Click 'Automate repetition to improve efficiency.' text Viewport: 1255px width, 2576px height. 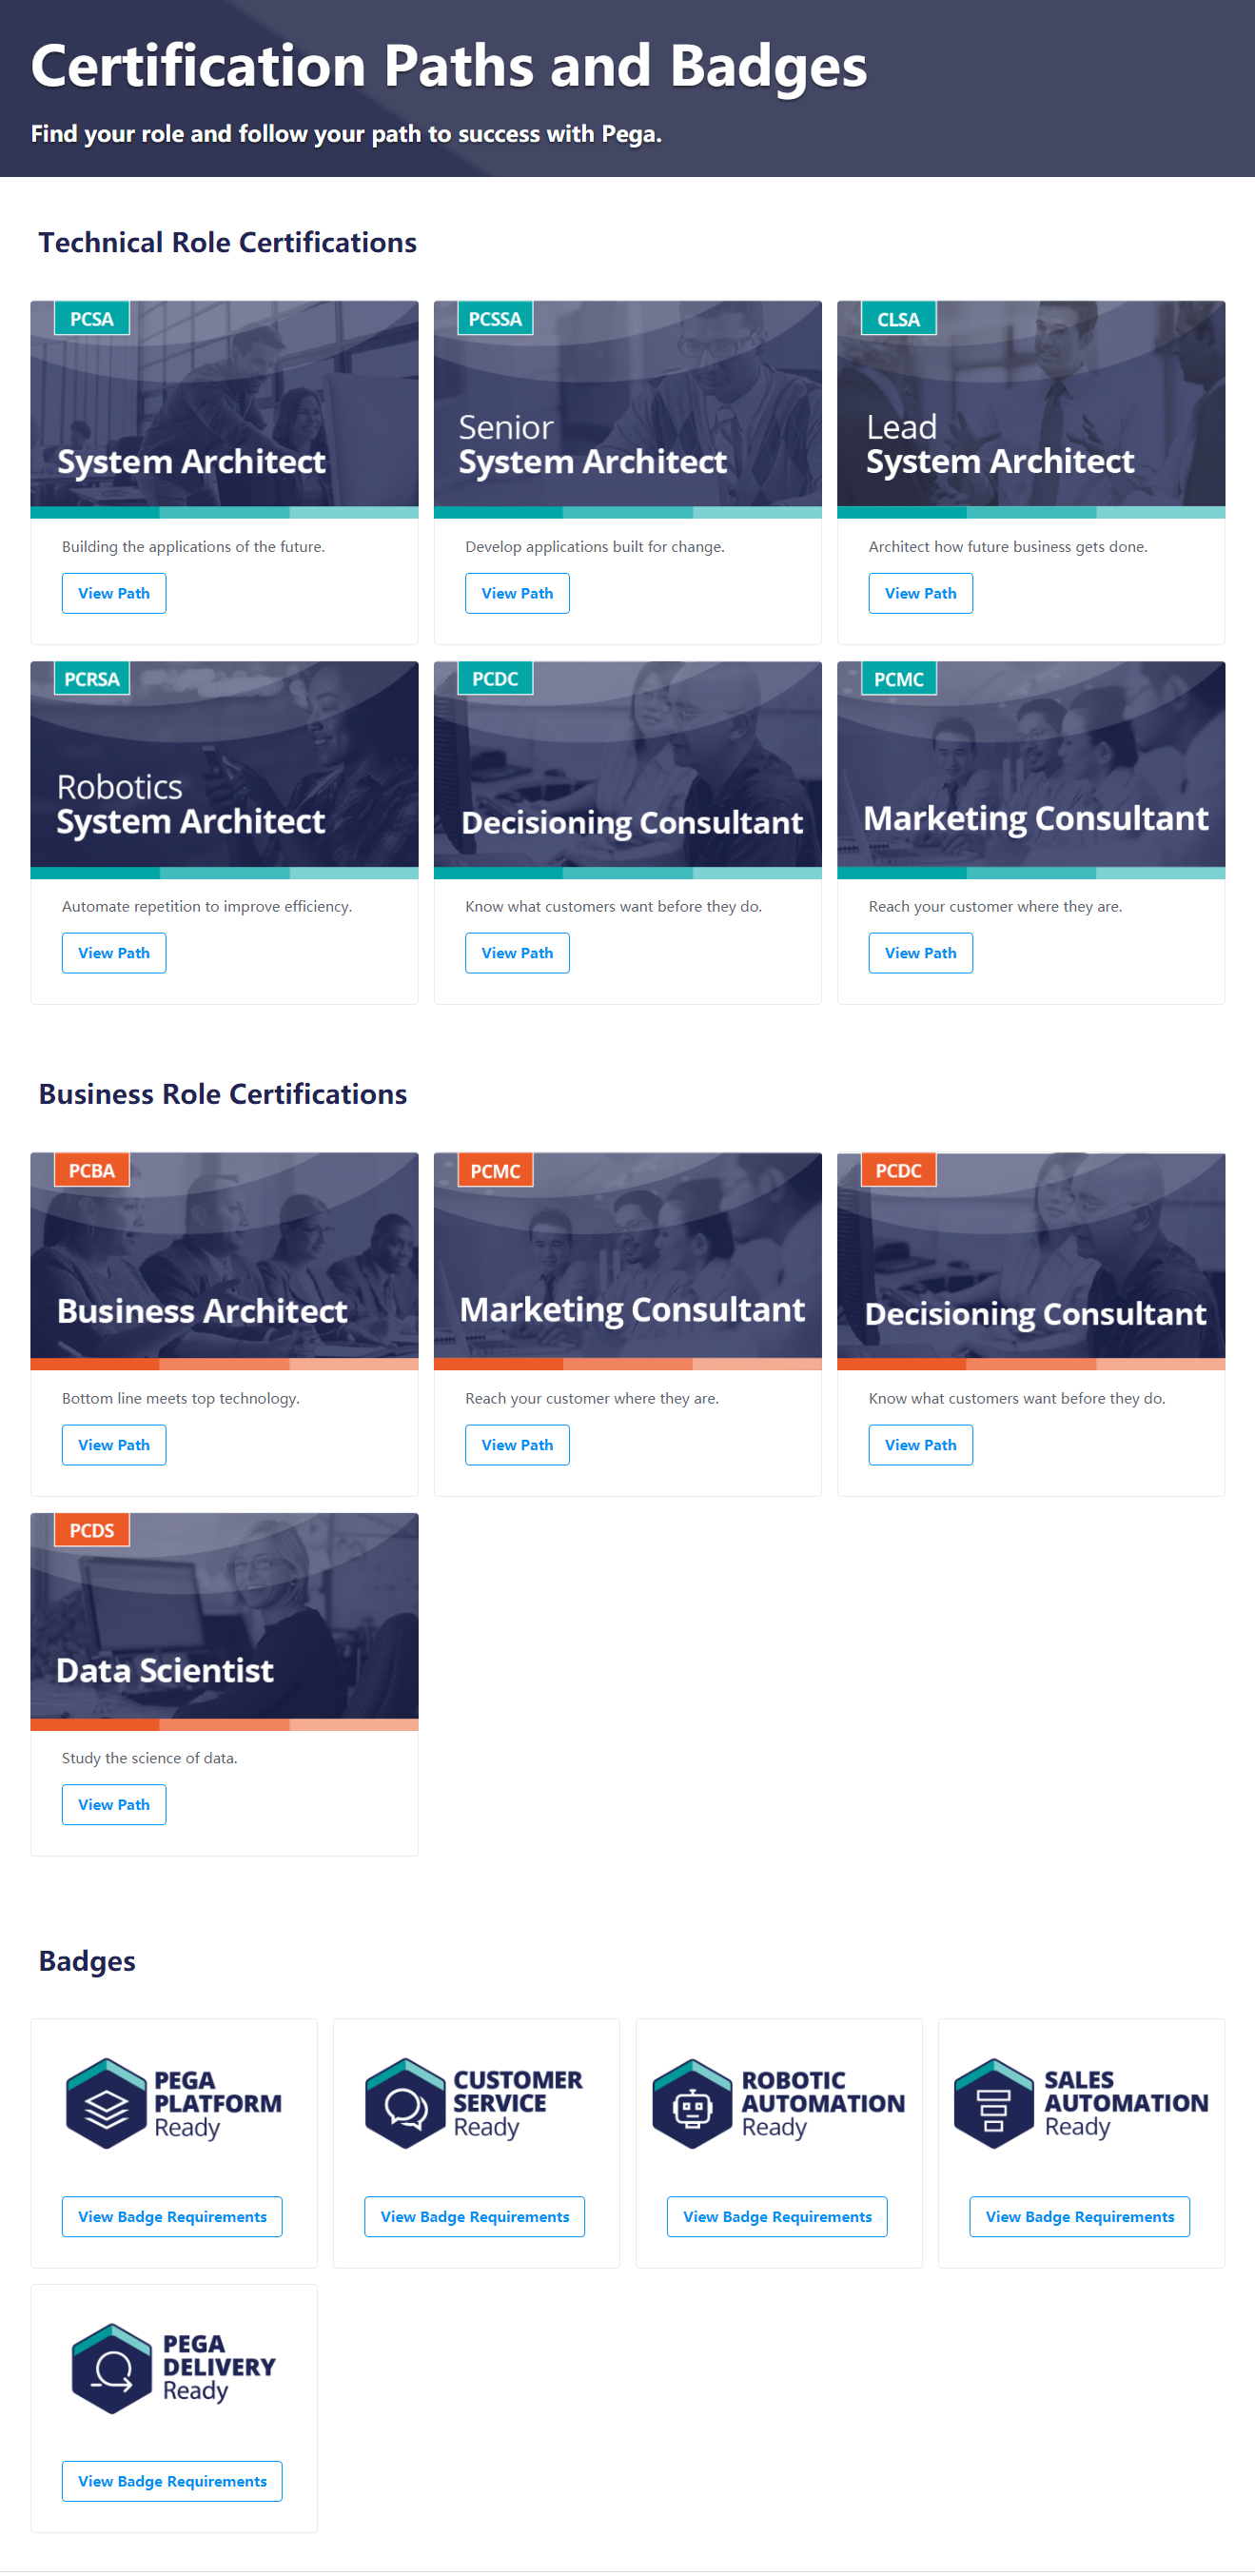tap(207, 907)
